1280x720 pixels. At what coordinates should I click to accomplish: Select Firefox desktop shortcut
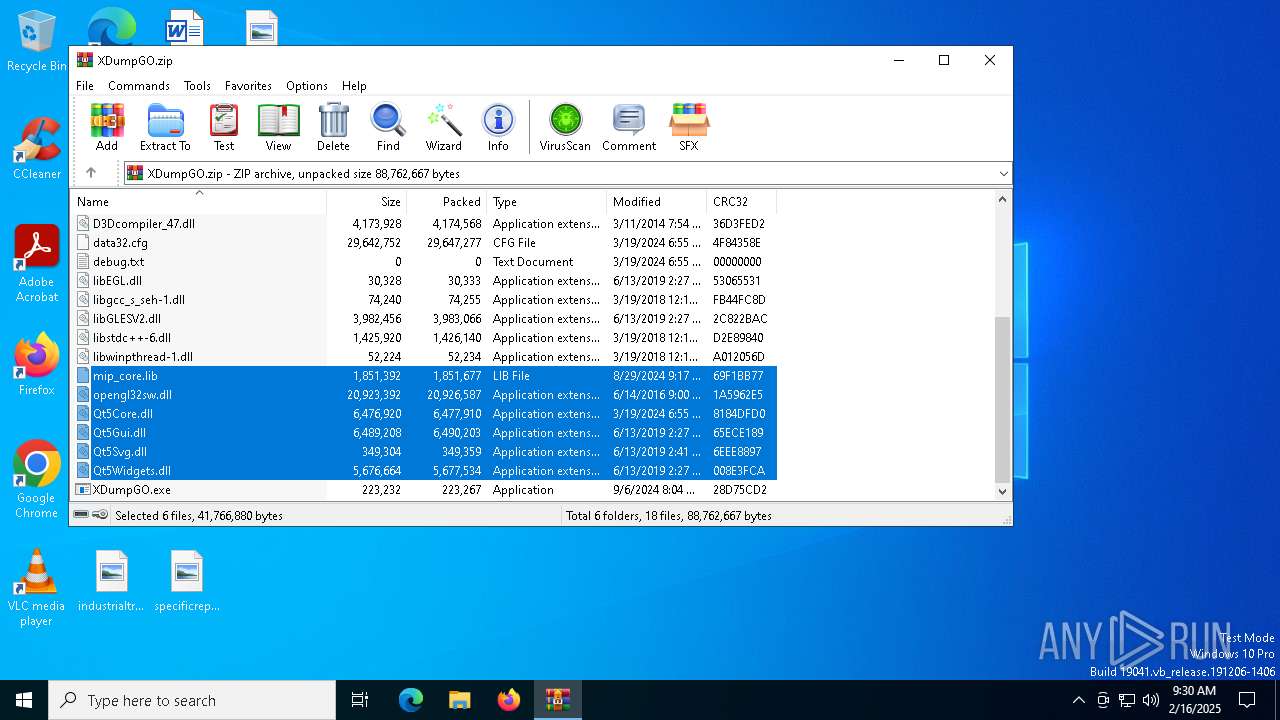[37, 364]
